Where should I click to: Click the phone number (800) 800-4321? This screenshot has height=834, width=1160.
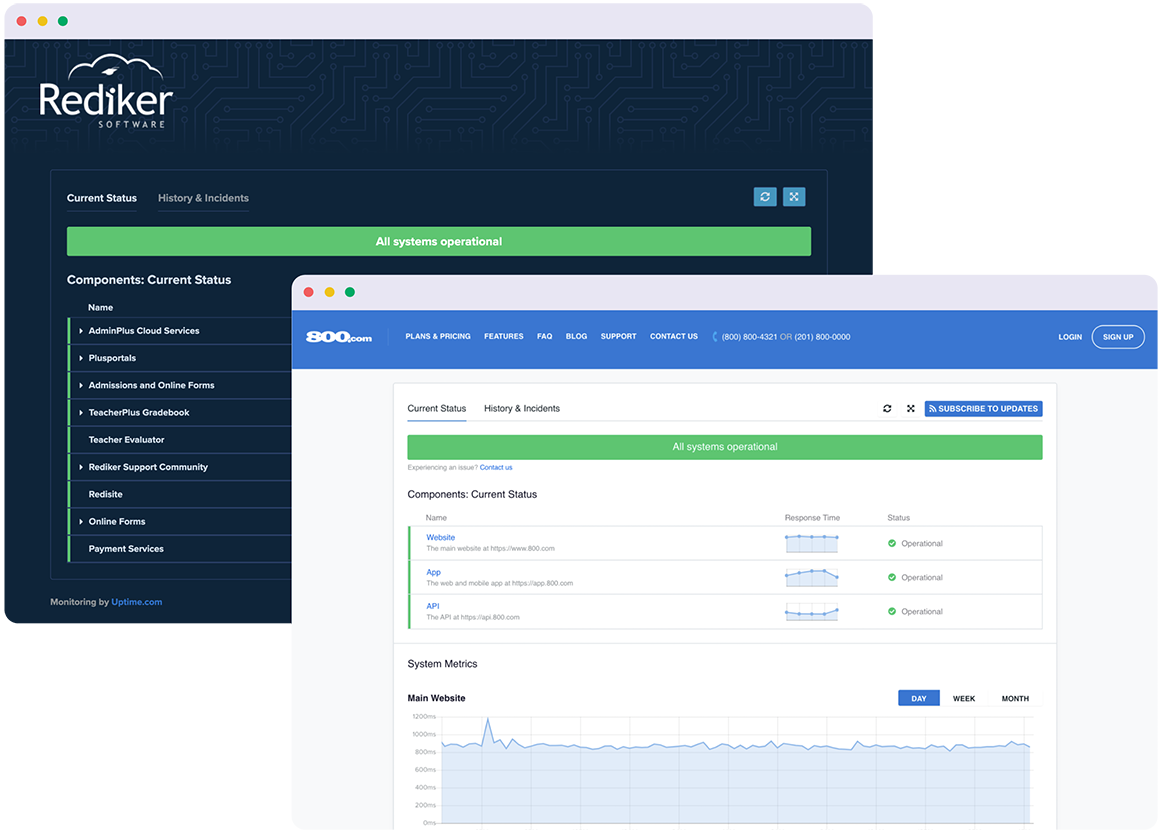749,337
